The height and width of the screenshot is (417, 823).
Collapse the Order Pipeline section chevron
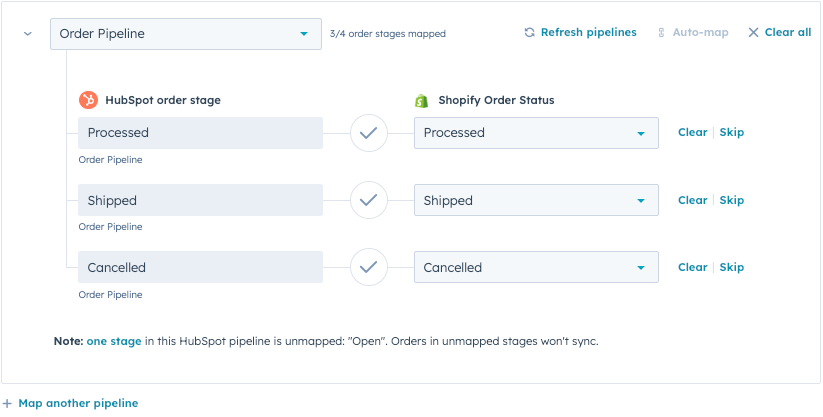click(x=28, y=34)
